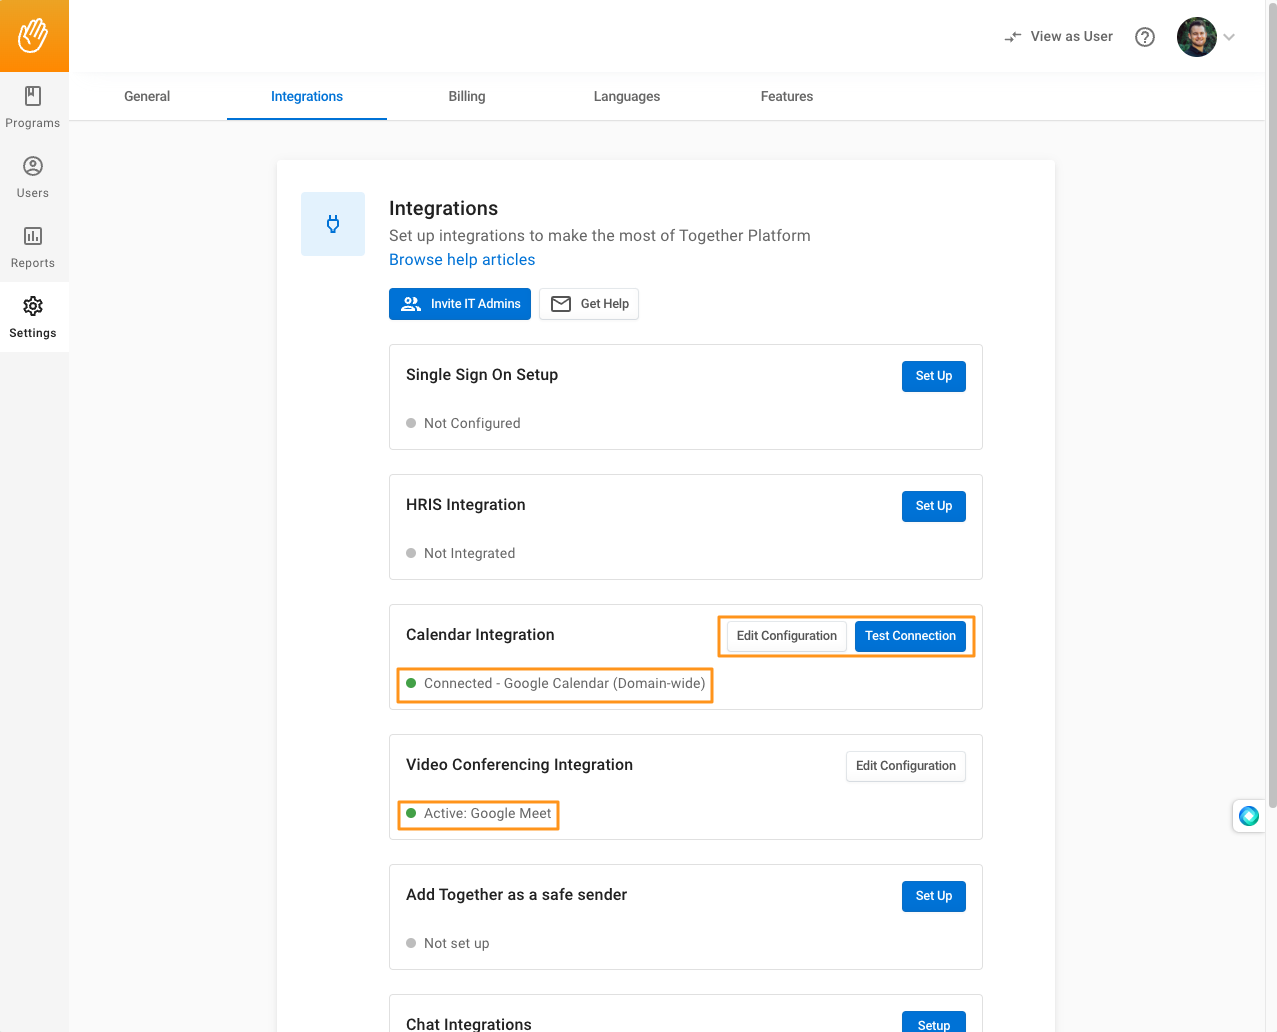The width and height of the screenshot is (1277, 1032).
Task: Expand the account dropdown chevron
Action: pos(1229,37)
